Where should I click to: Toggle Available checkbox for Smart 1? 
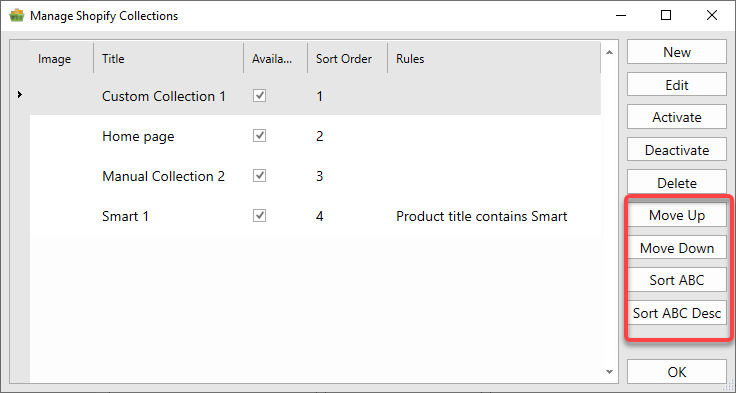coord(260,216)
